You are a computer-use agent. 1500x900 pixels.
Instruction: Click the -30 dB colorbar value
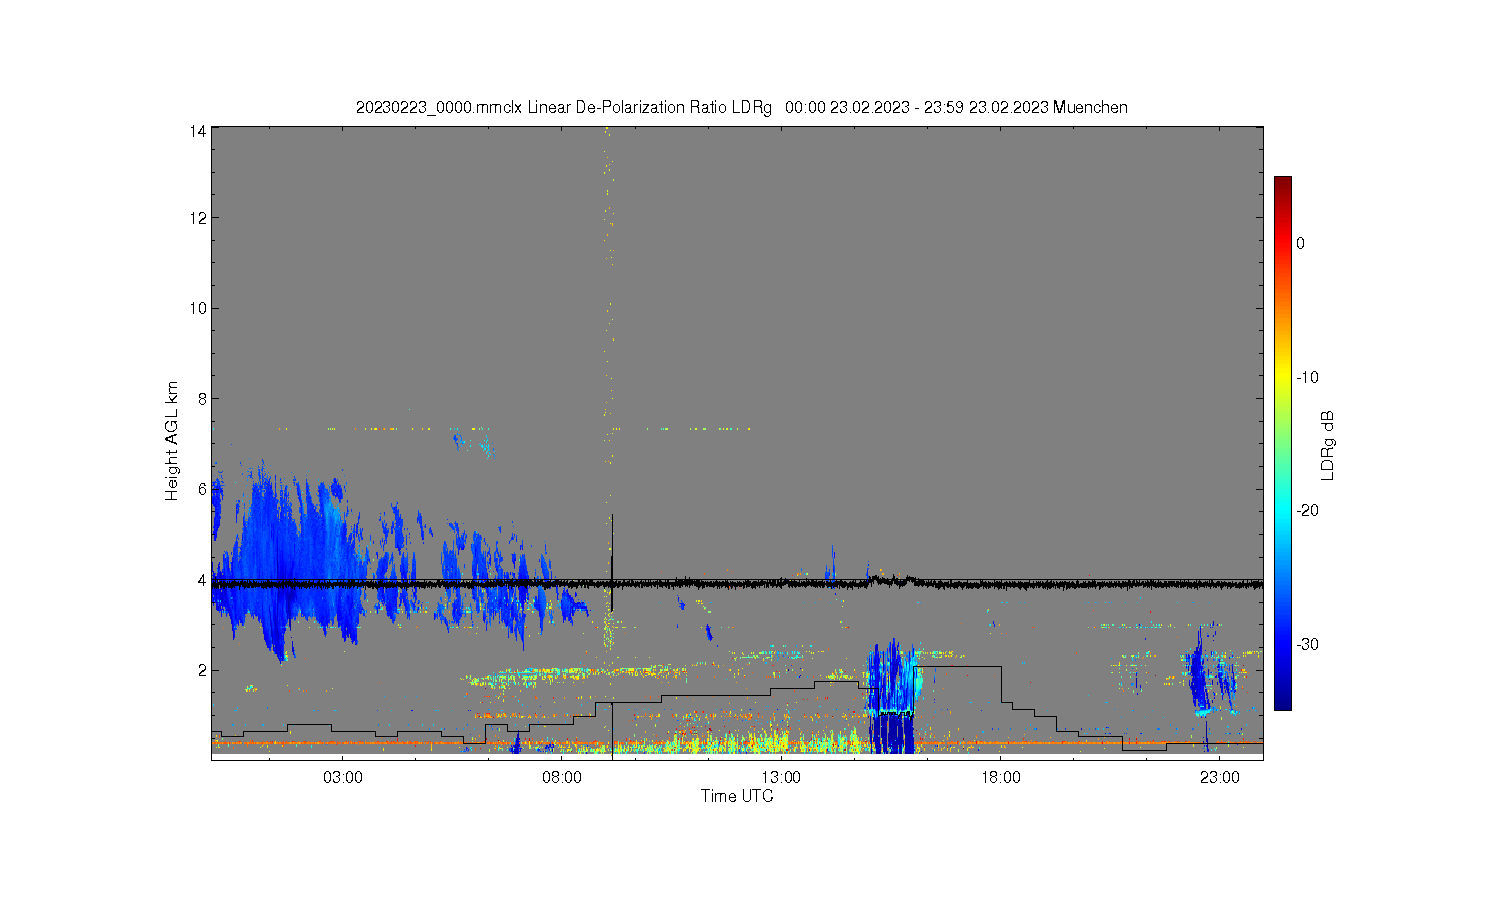click(x=1307, y=644)
